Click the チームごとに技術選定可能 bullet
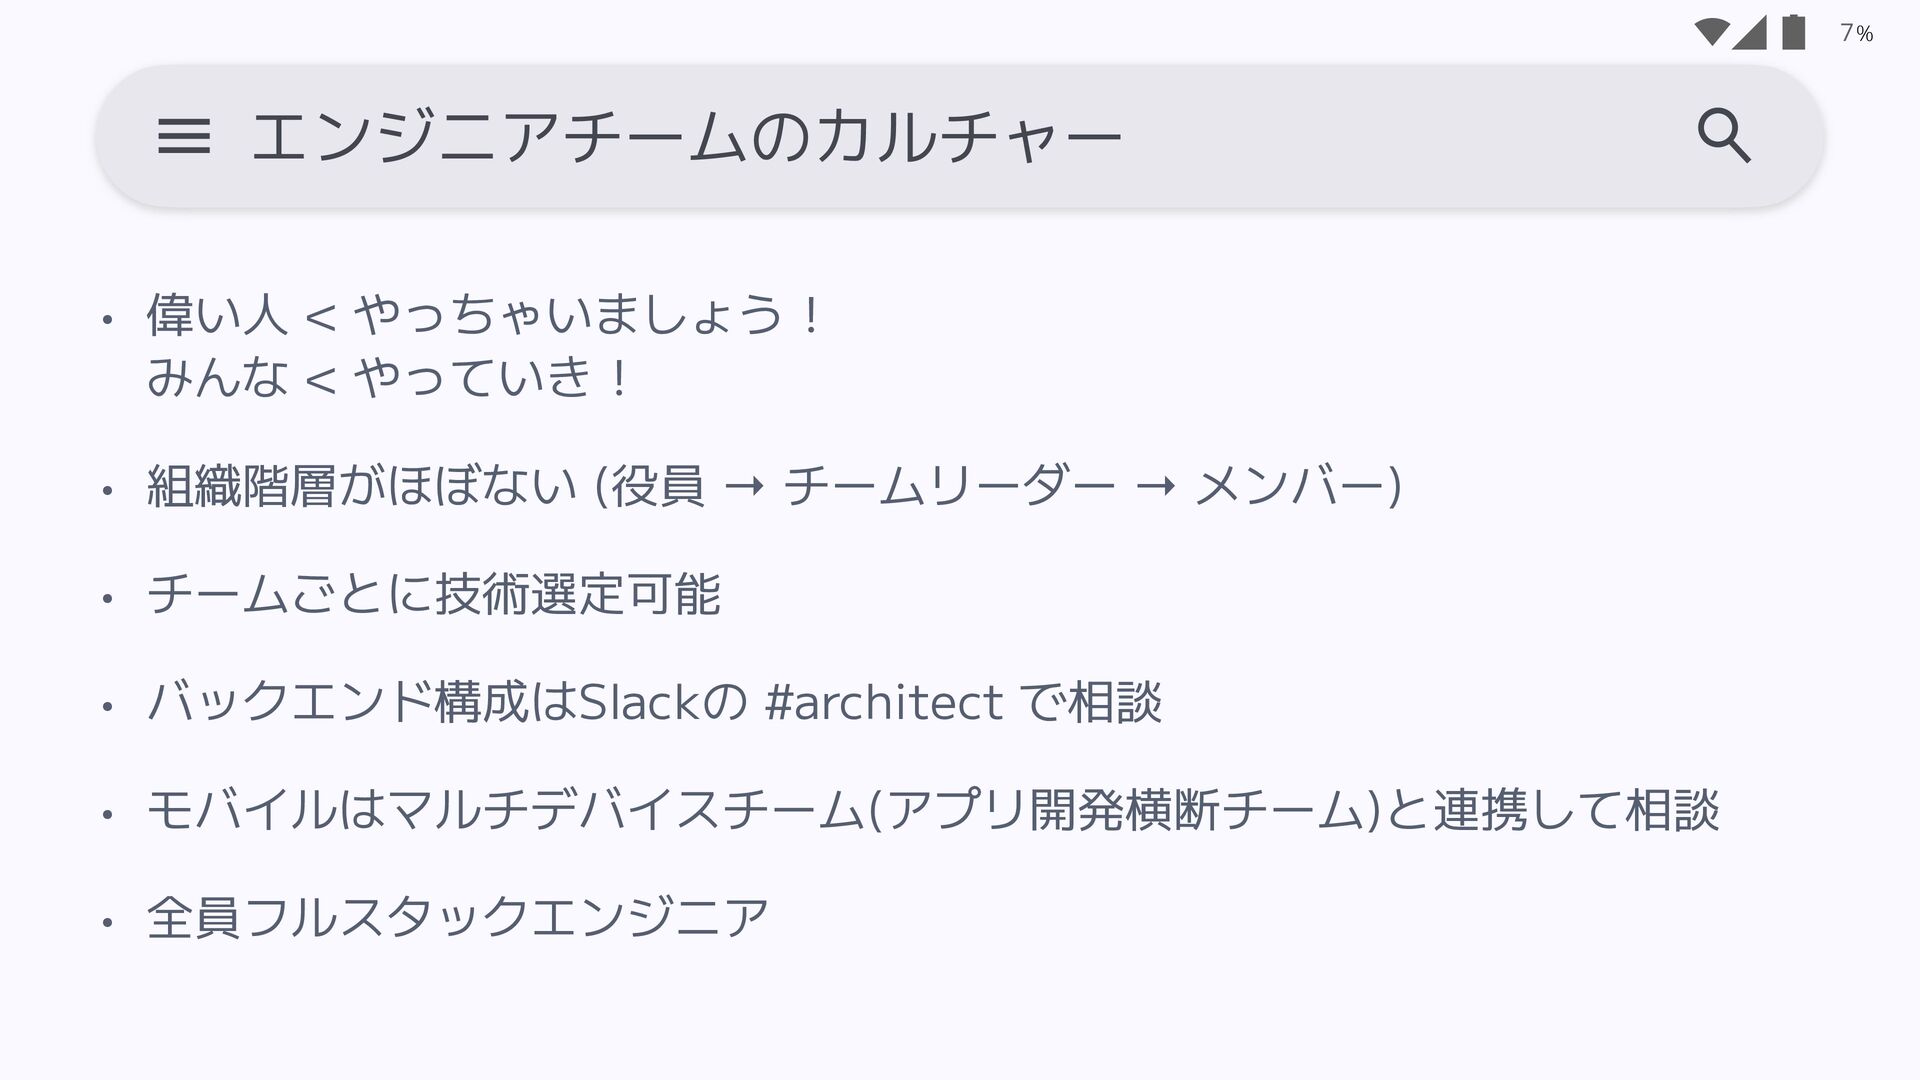Image resolution: width=1920 pixels, height=1080 pixels. click(433, 595)
